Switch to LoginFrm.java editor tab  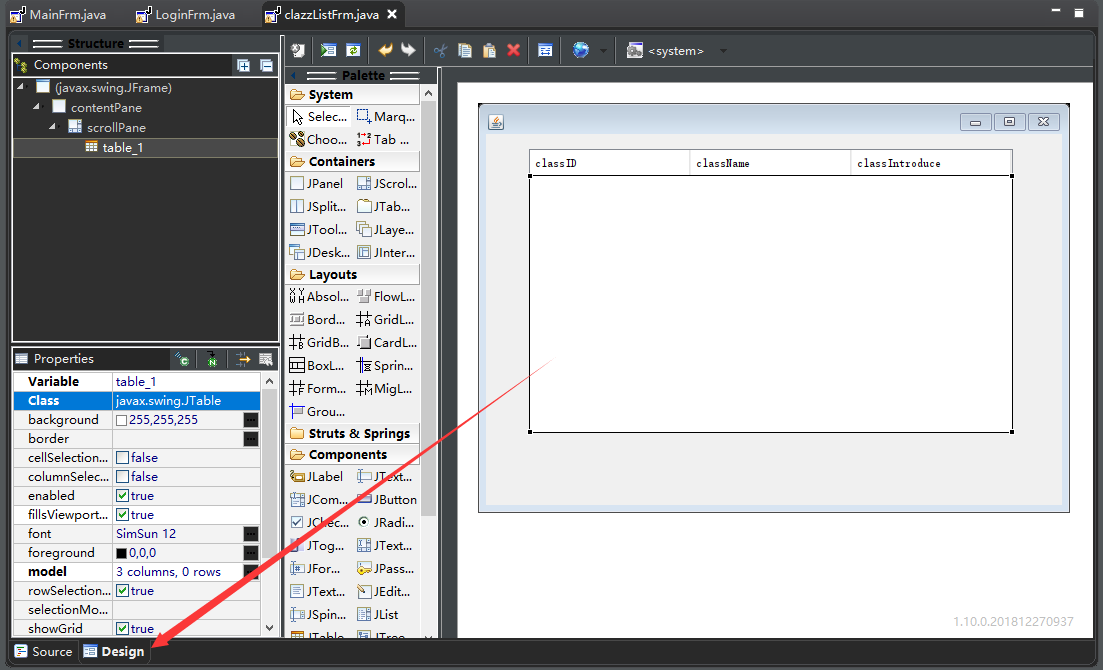(186, 14)
